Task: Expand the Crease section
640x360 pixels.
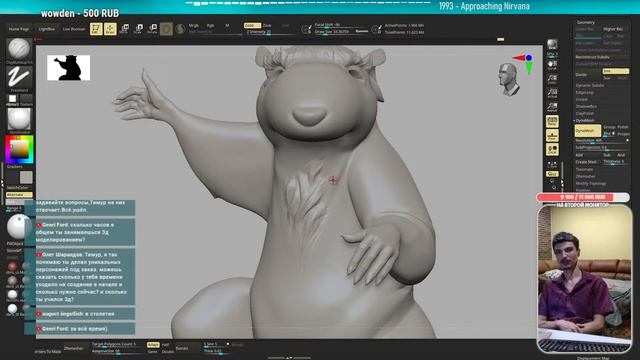Action: coord(582,100)
